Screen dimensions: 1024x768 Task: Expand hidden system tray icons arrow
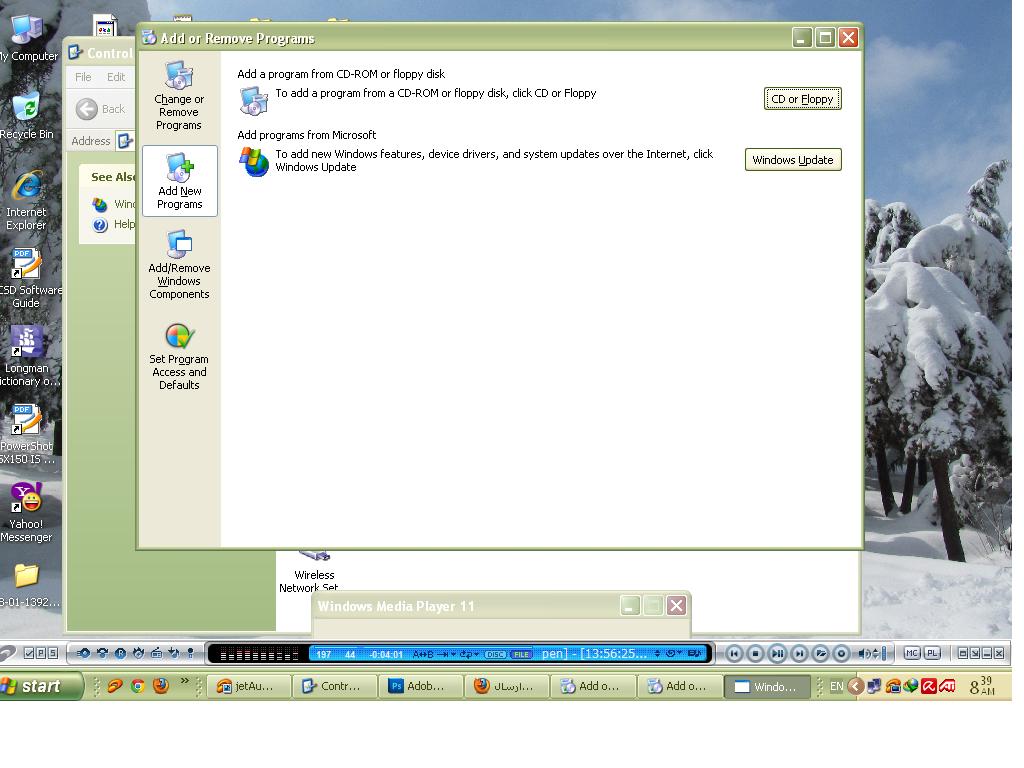pos(856,686)
